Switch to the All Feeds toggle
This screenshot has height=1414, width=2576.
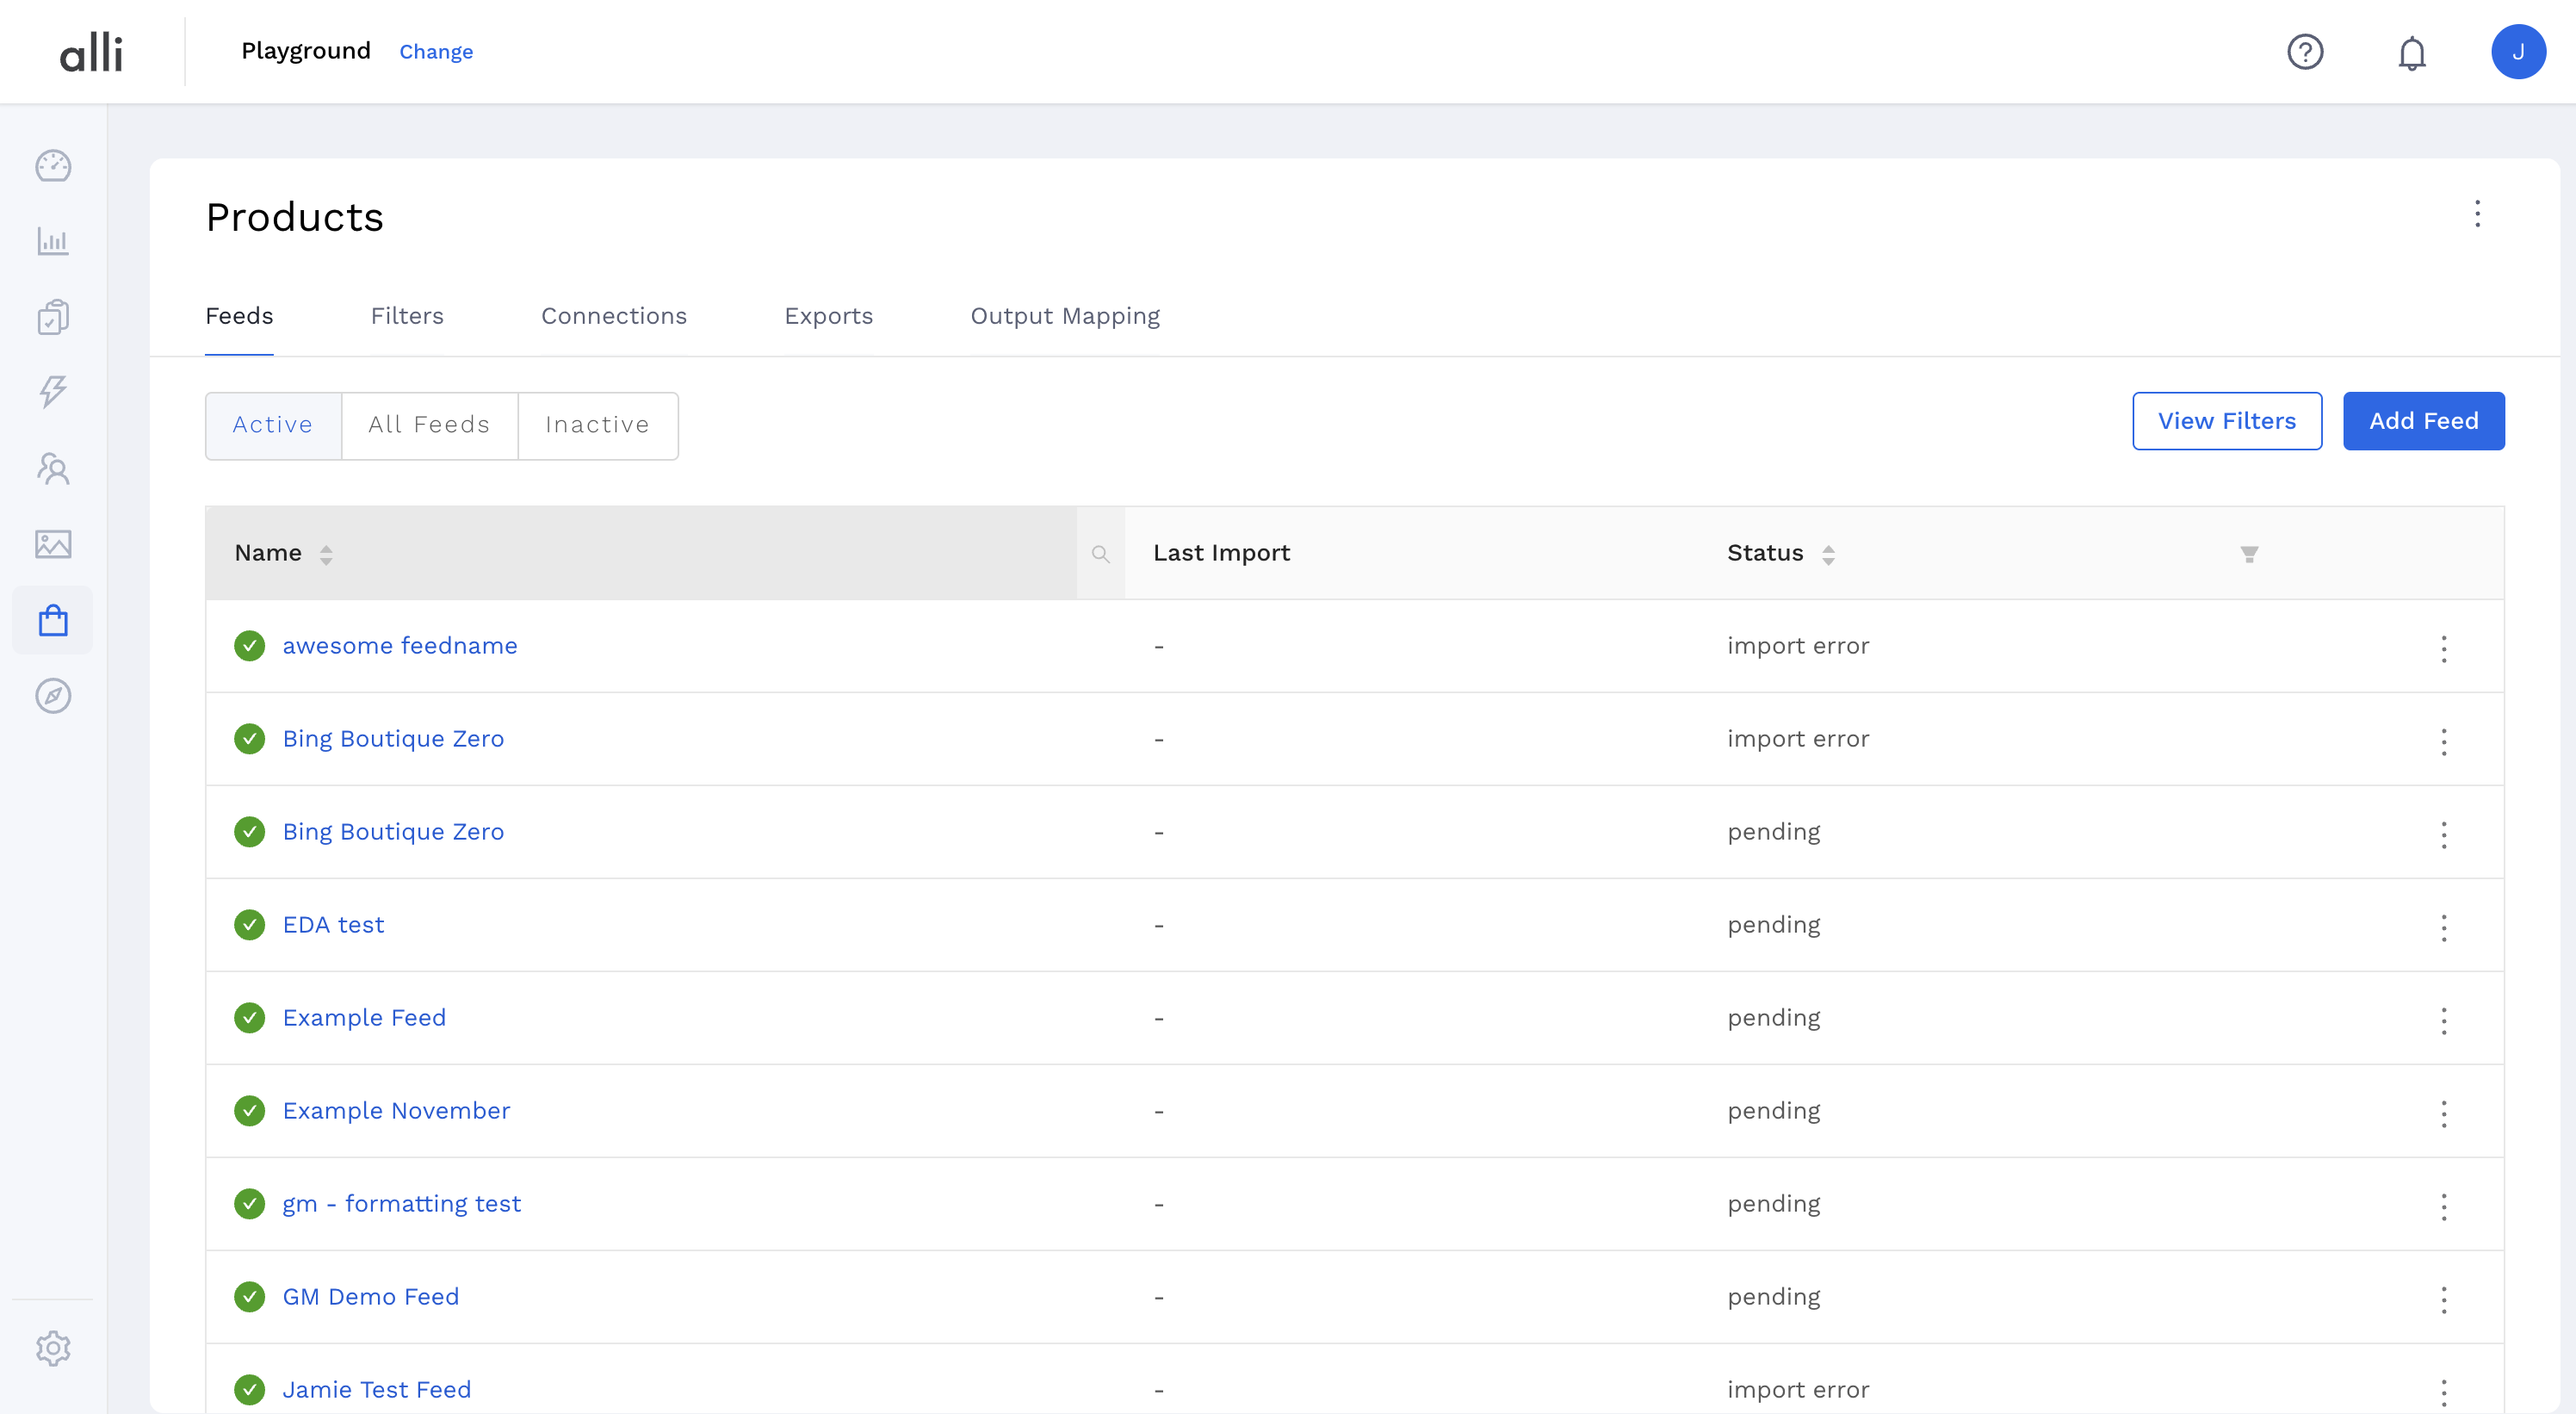pyautogui.click(x=429, y=425)
